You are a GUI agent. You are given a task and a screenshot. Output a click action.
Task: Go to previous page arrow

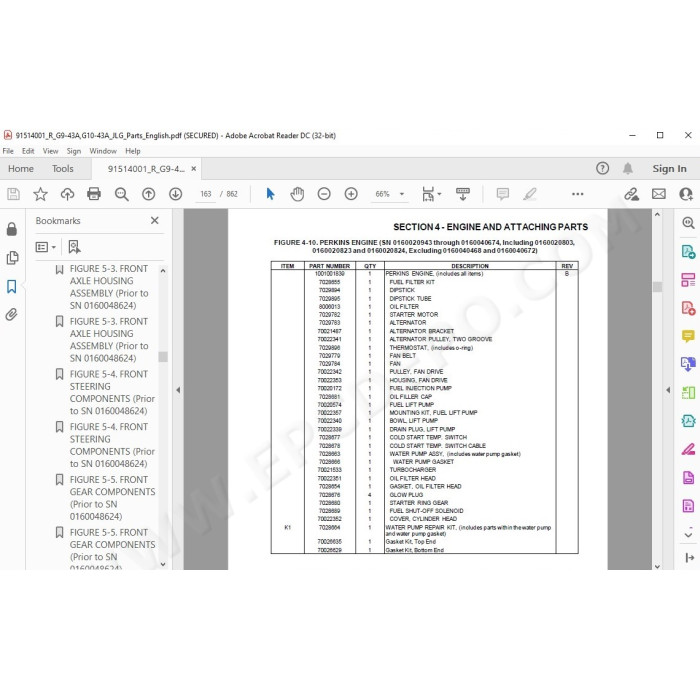(x=148, y=194)
